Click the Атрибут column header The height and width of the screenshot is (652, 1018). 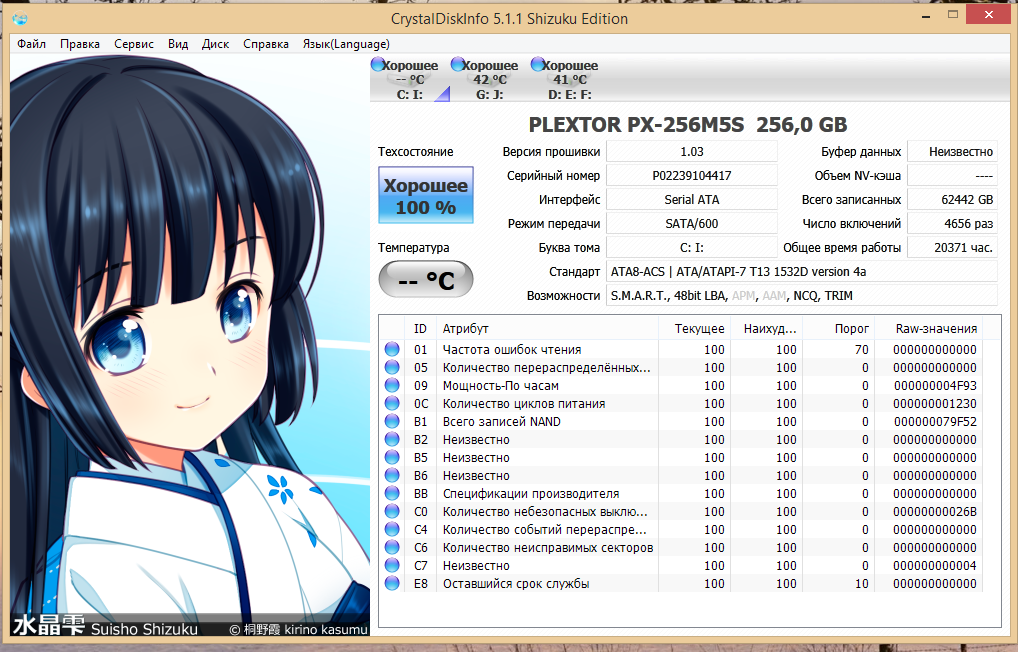tap(547, 329)
